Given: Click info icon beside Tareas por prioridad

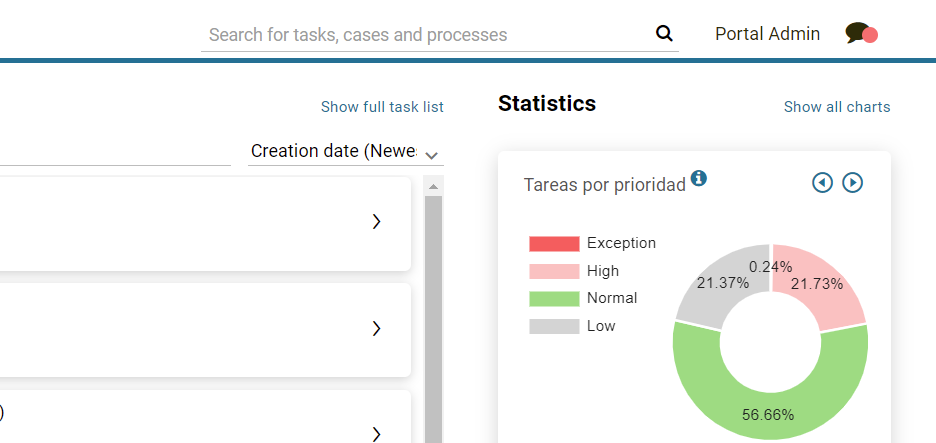Looking at the screenshot, I should tap(699, 178).
